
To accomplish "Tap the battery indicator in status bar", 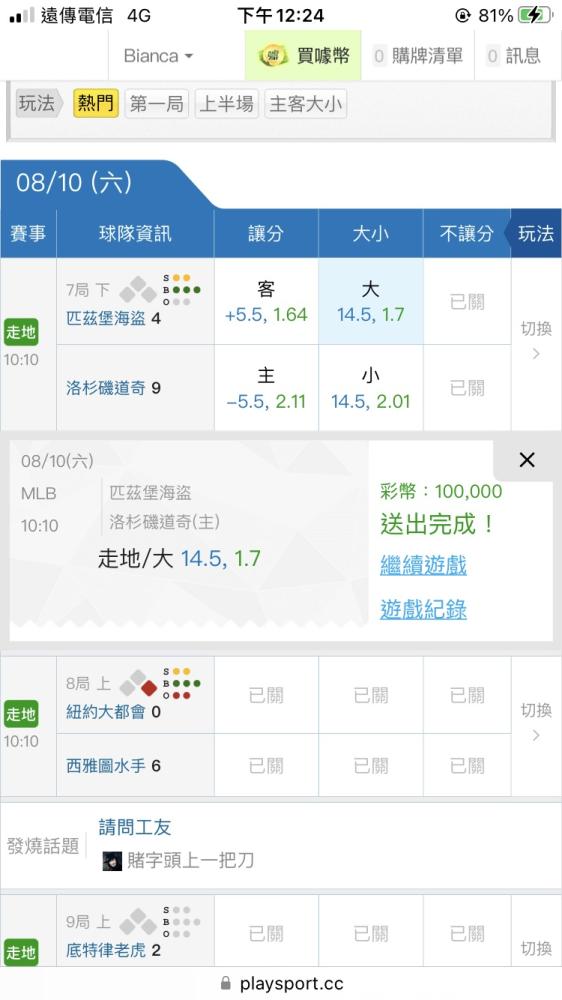I will point(536,15).
